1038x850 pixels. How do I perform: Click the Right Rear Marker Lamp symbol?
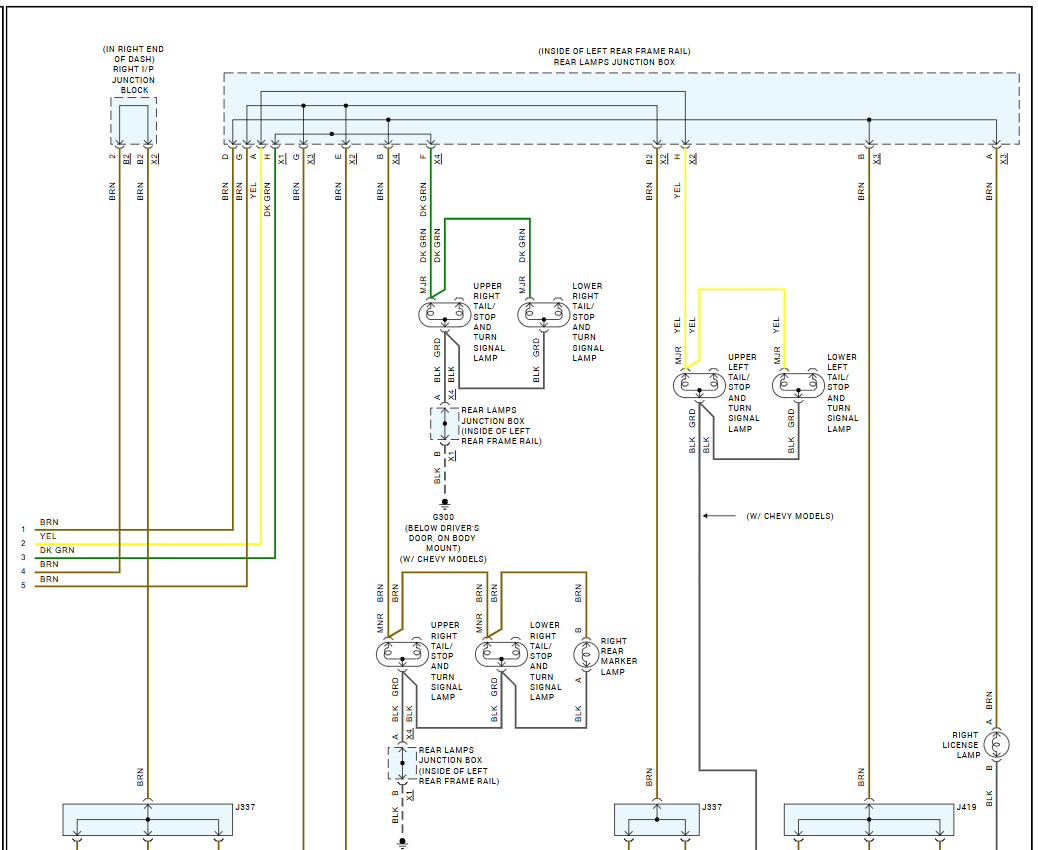tap(586, 654)
